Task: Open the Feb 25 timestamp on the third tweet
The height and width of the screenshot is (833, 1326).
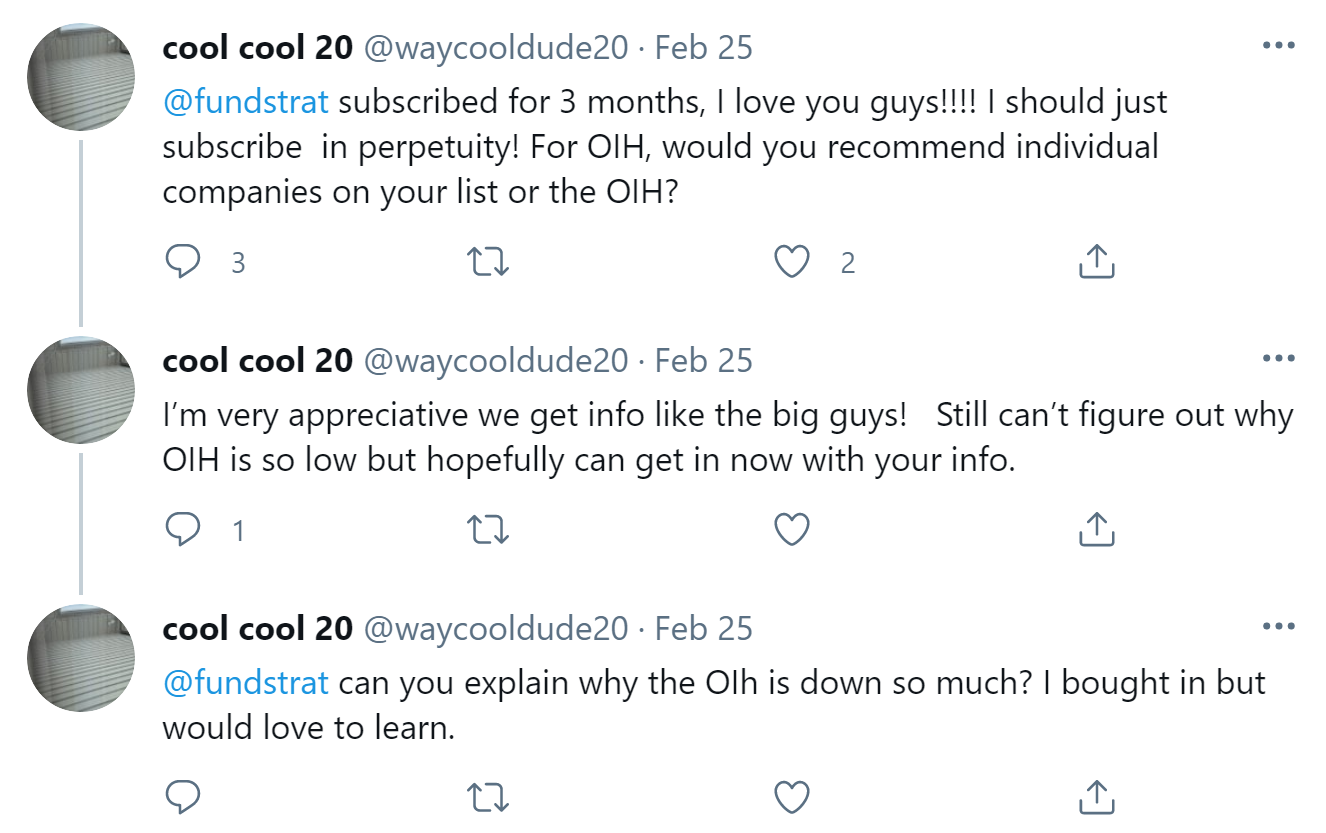Action: (703, 628)
